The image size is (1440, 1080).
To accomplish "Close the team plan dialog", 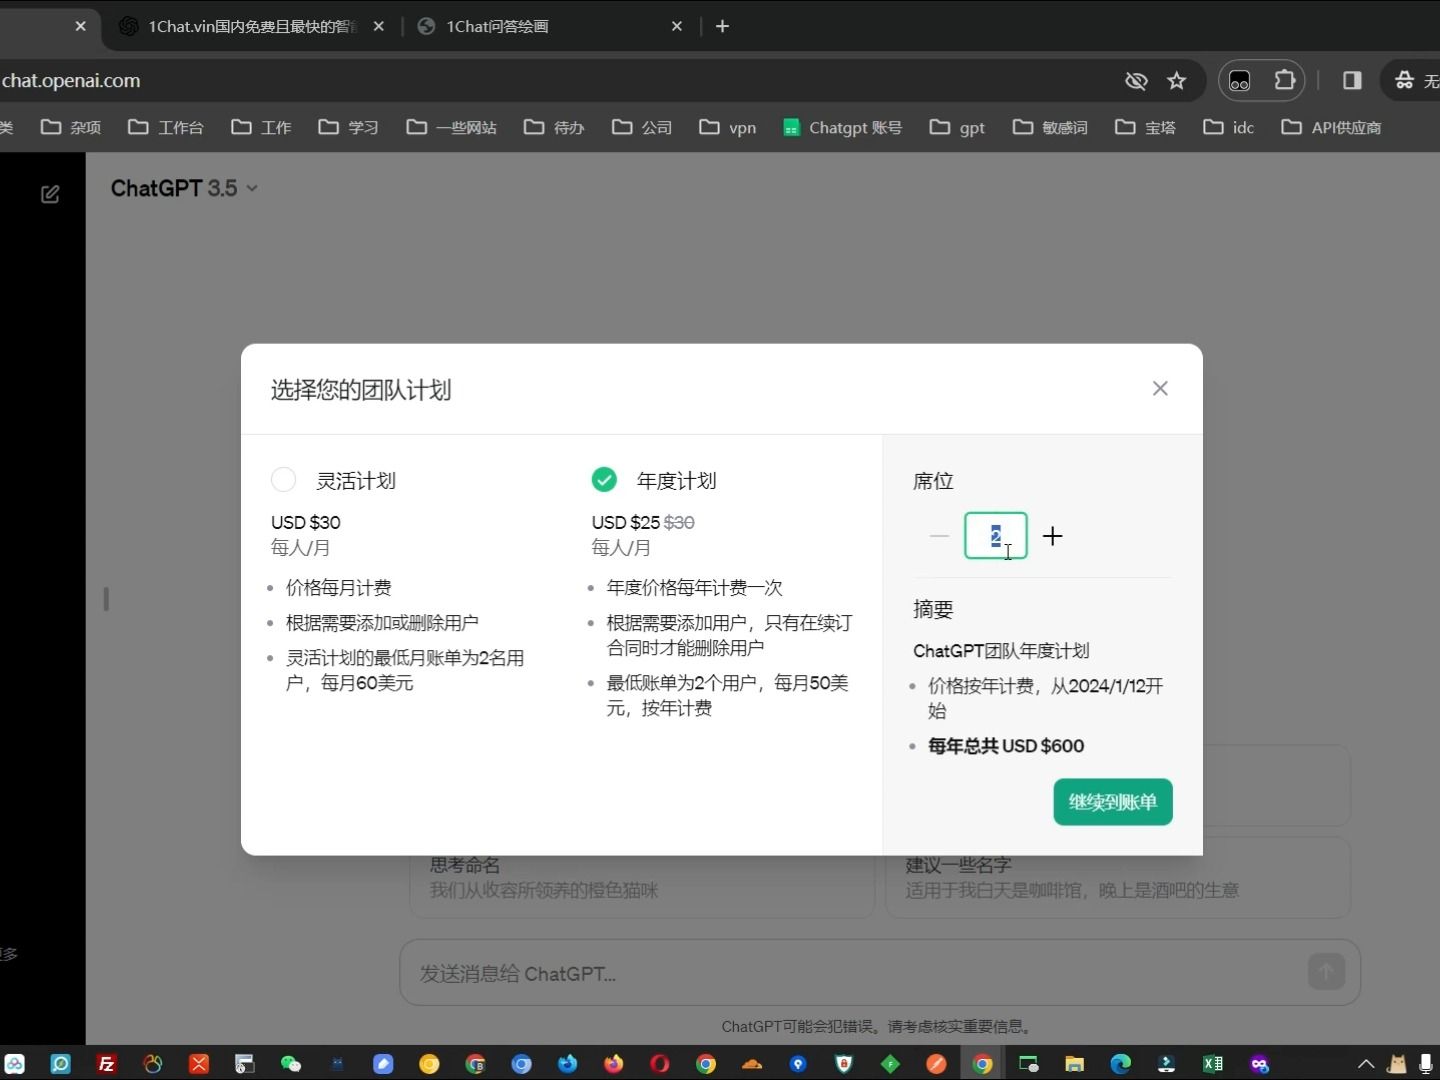I will [x=1160, y=388].
